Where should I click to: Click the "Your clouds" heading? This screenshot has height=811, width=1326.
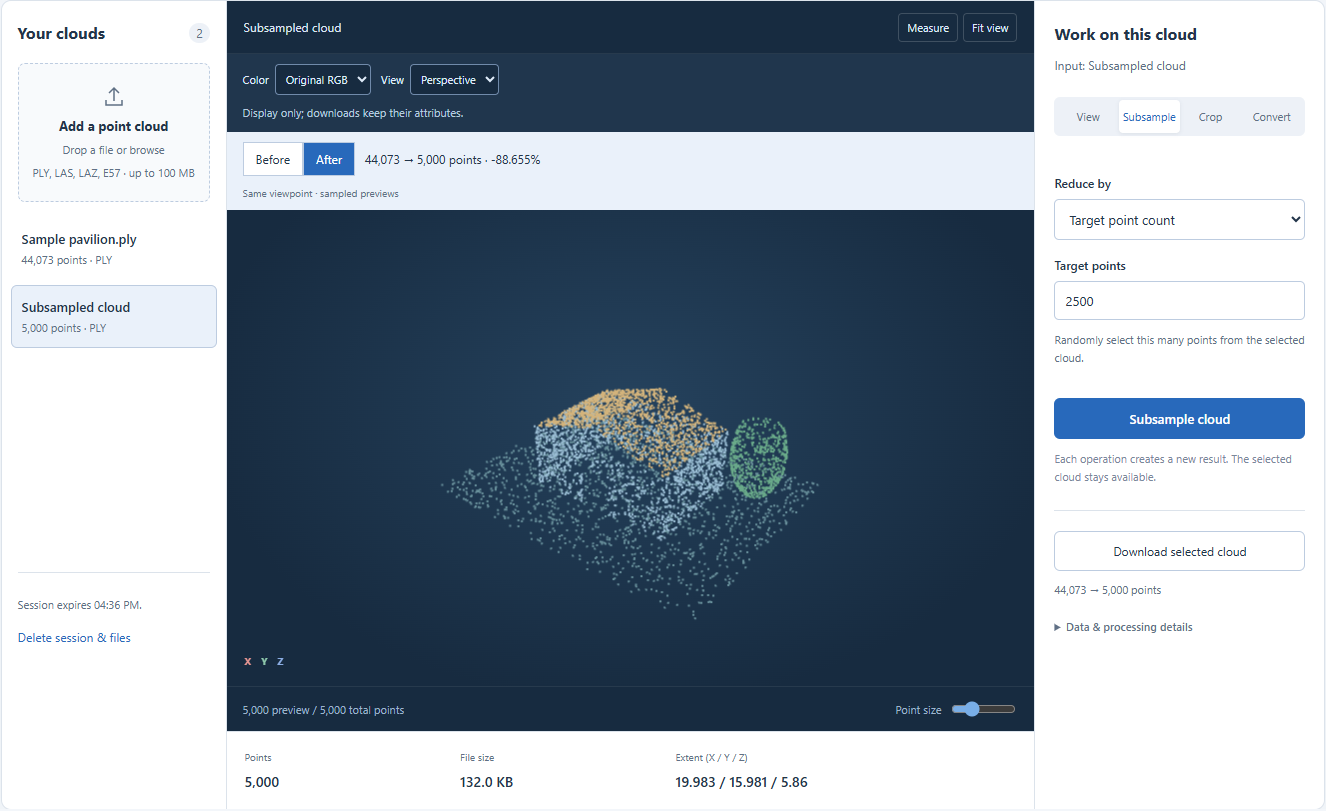[x=61, y=34]
